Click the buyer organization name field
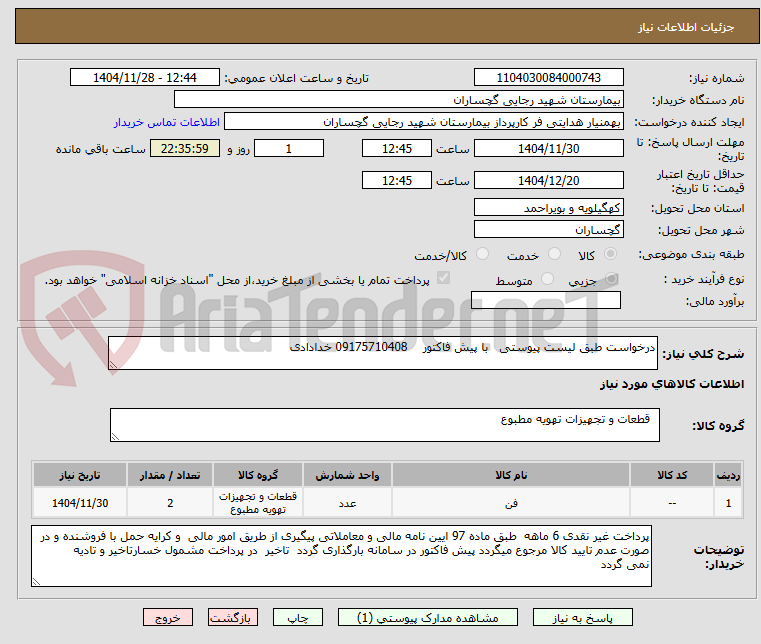The height and width of the screenshot is (644, 761). [x=398, y=99]
